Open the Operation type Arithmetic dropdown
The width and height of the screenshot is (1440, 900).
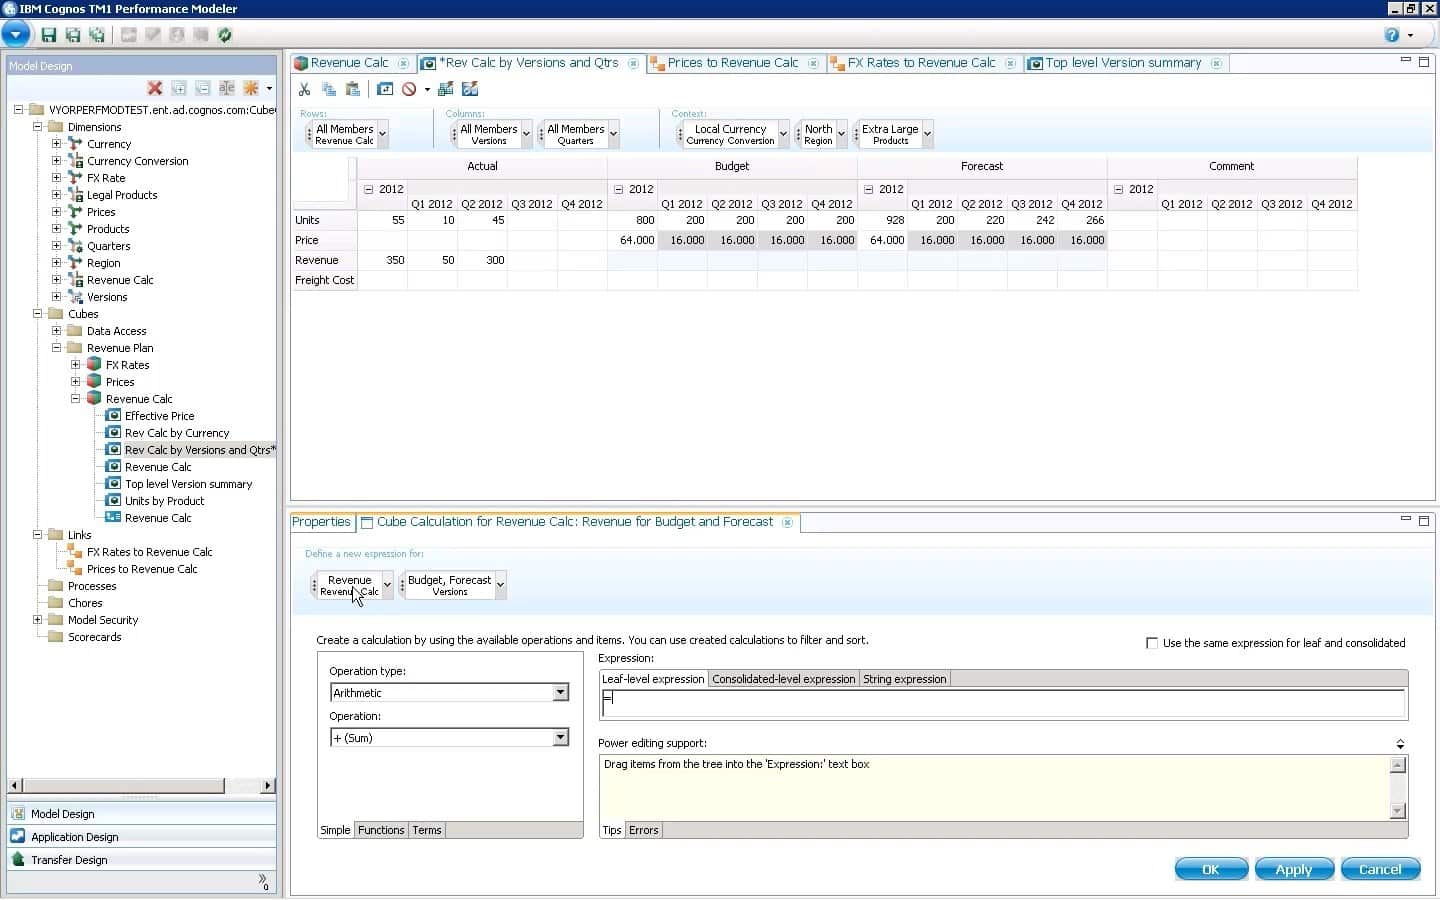[559, 692]
